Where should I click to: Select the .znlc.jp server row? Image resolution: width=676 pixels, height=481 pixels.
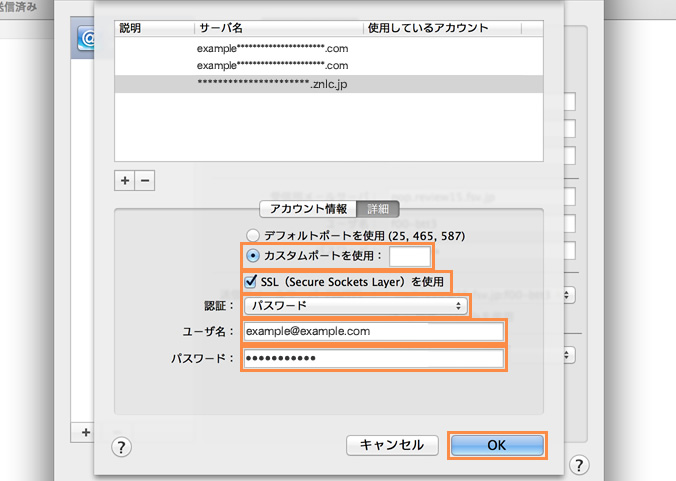[x=329, y=84]
